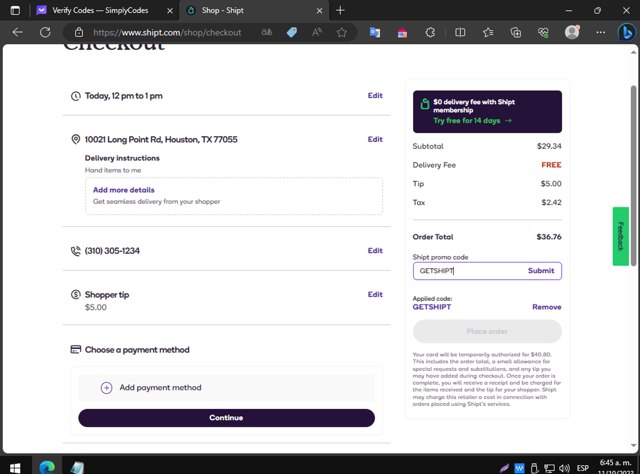The image size is (640, 474).
Task: Edit the Long Point Rd delivery address
Action: tap(375, 139)
